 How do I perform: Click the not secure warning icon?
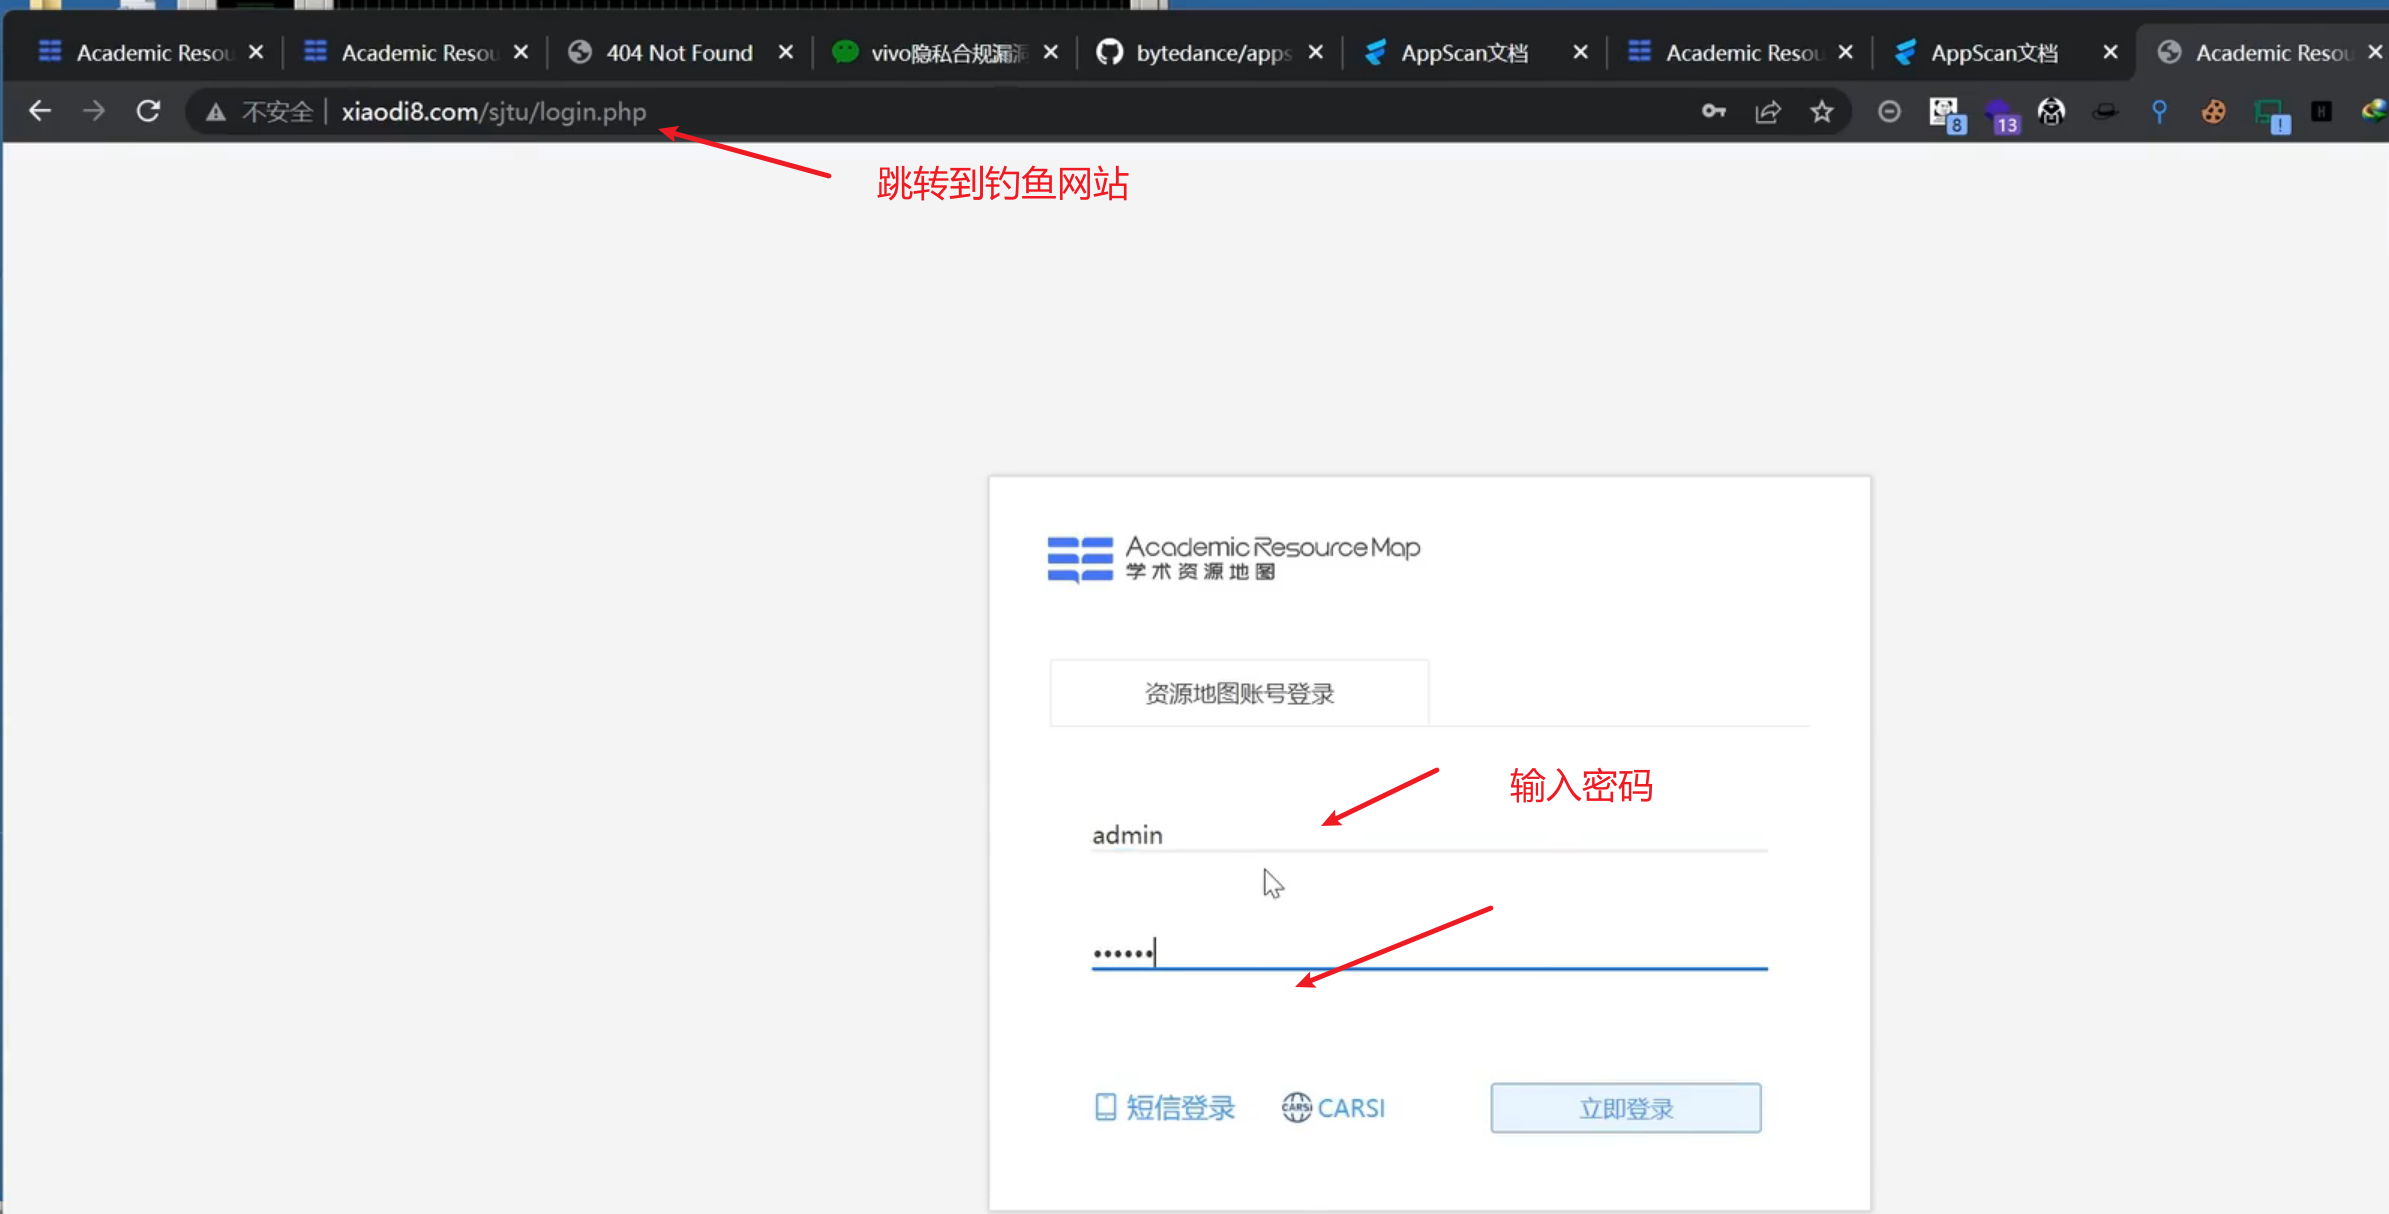point(215,112)
